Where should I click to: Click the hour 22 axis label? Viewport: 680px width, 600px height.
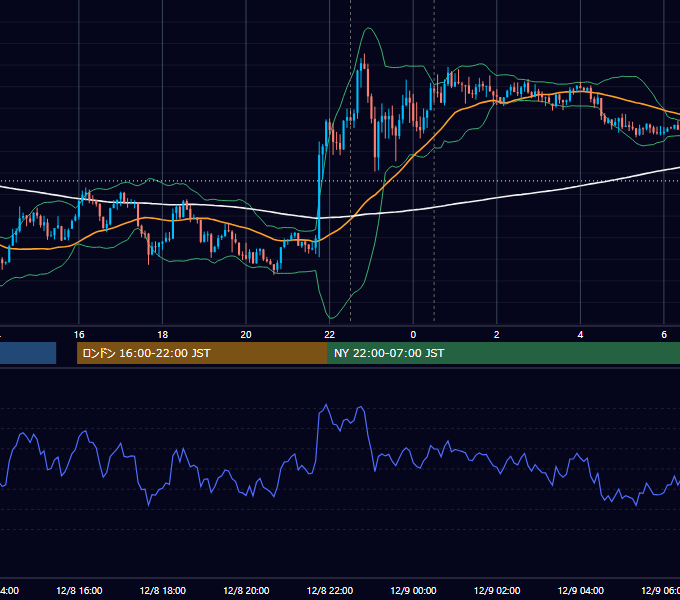330,335
